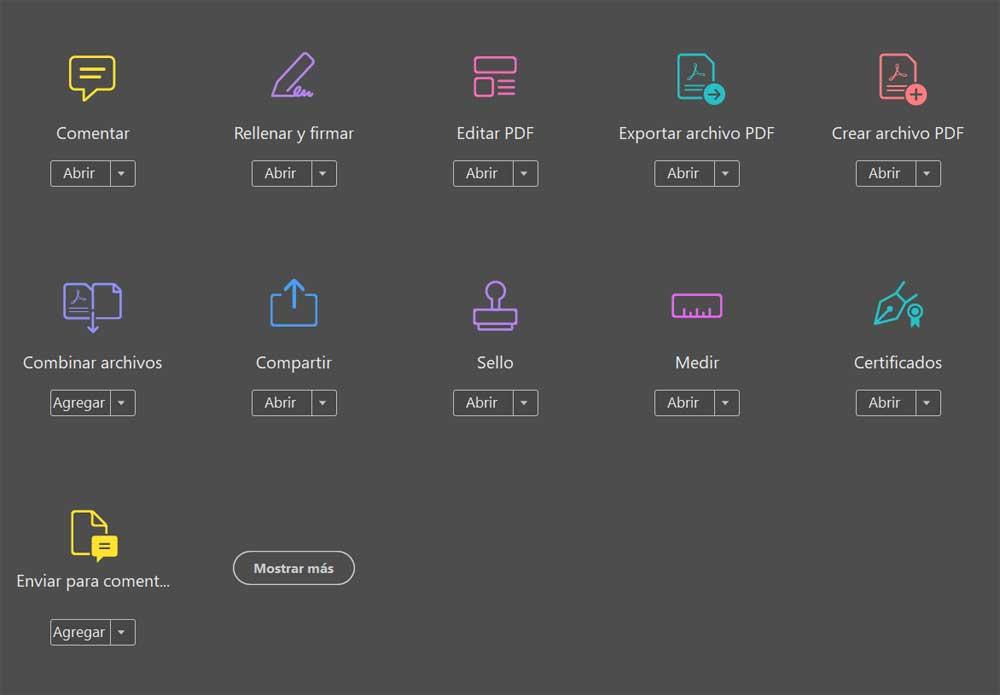Click the Mostrar más button
1000x695 pixels.
pos(293,568)
